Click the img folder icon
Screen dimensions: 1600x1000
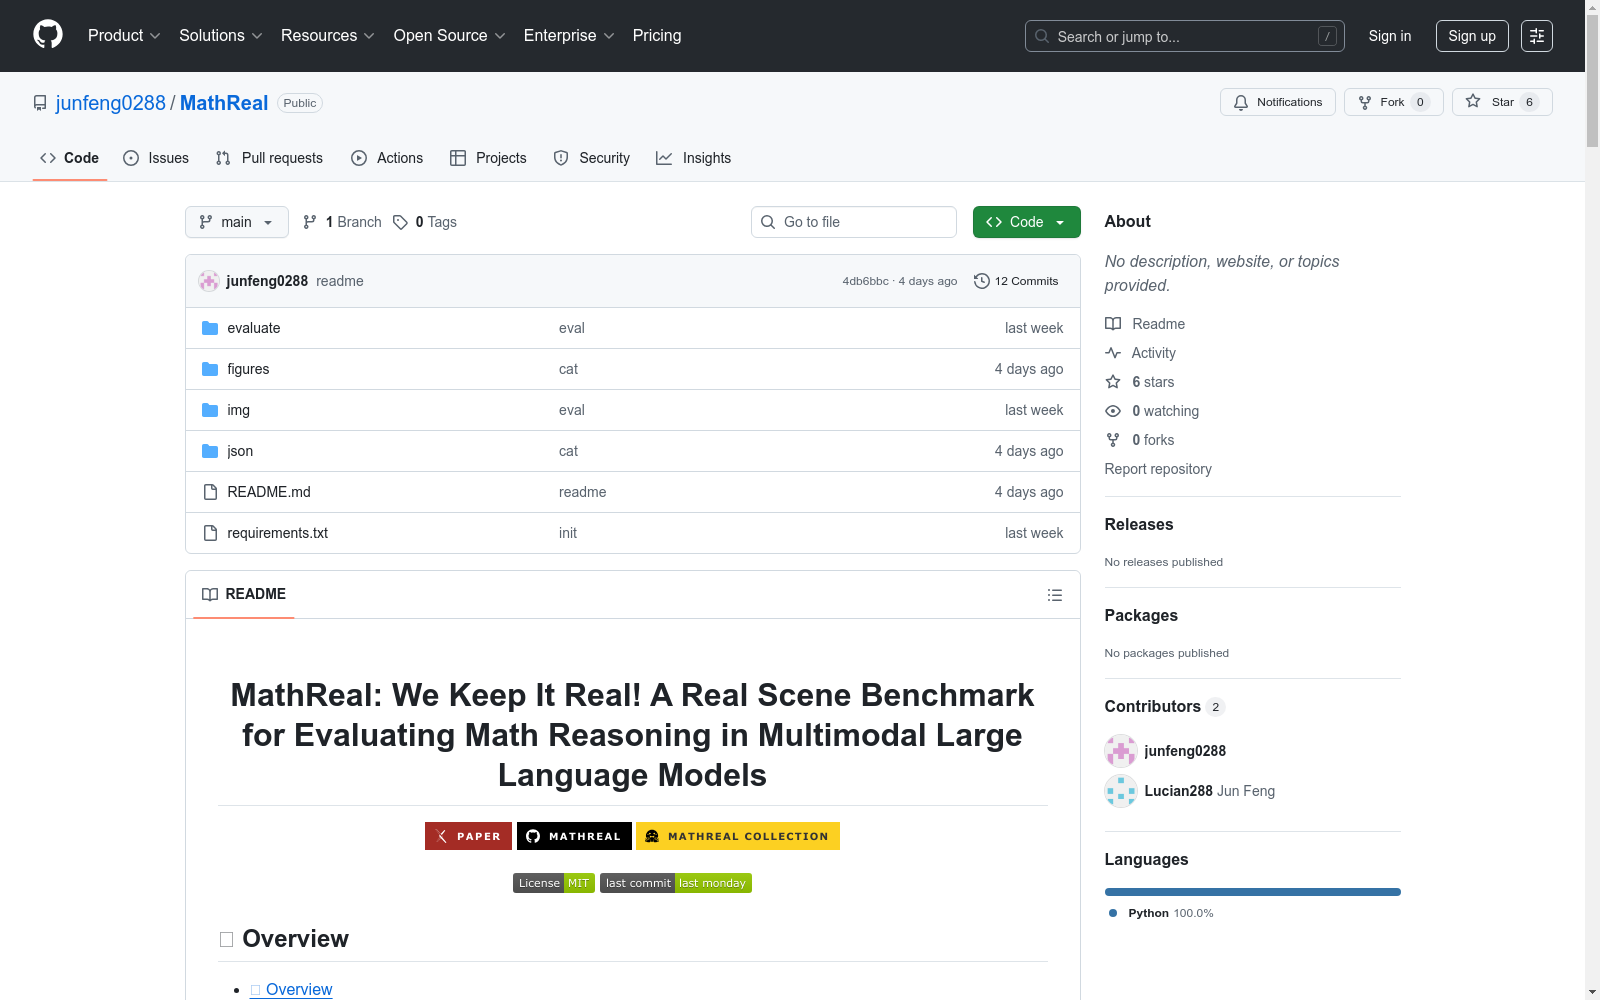click(210, 410)
